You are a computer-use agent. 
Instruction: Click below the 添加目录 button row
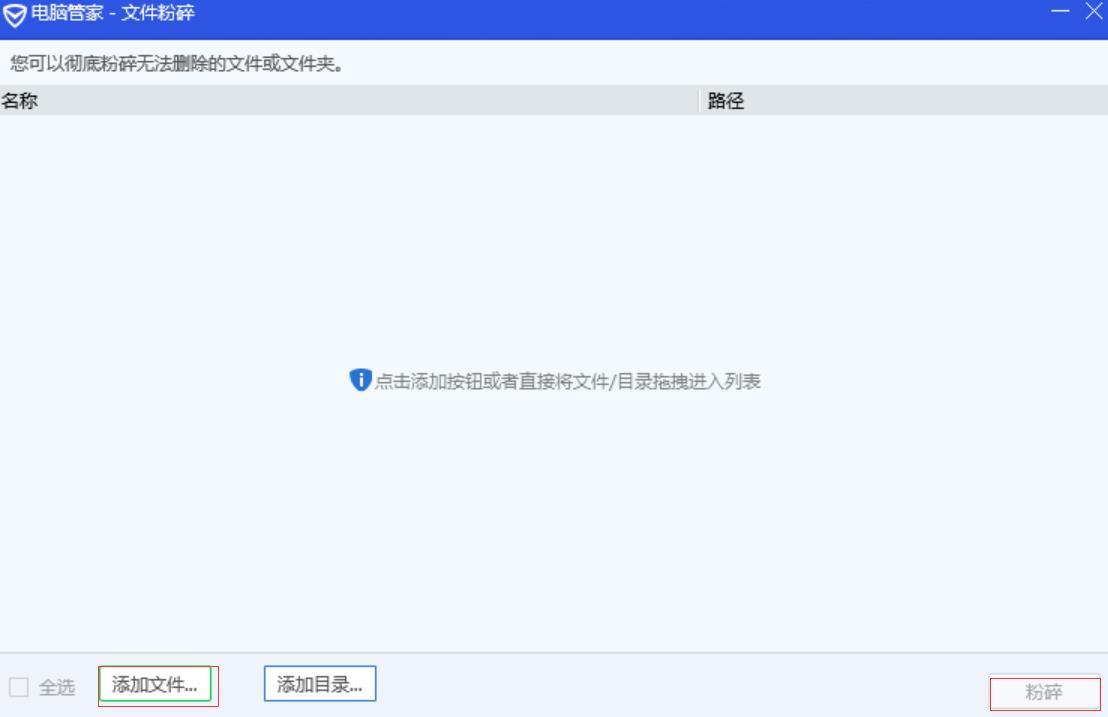point(319,710)
